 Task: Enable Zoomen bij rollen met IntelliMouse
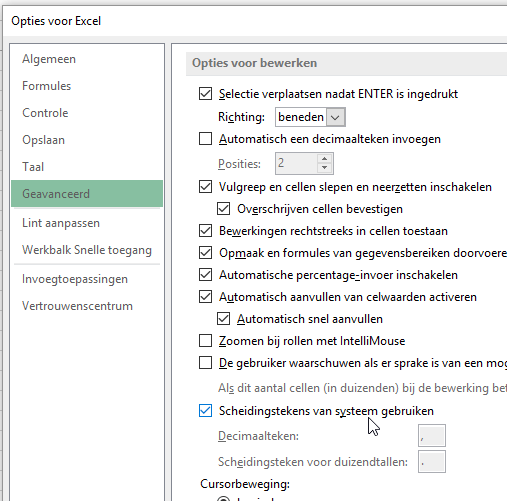point(205,341)
